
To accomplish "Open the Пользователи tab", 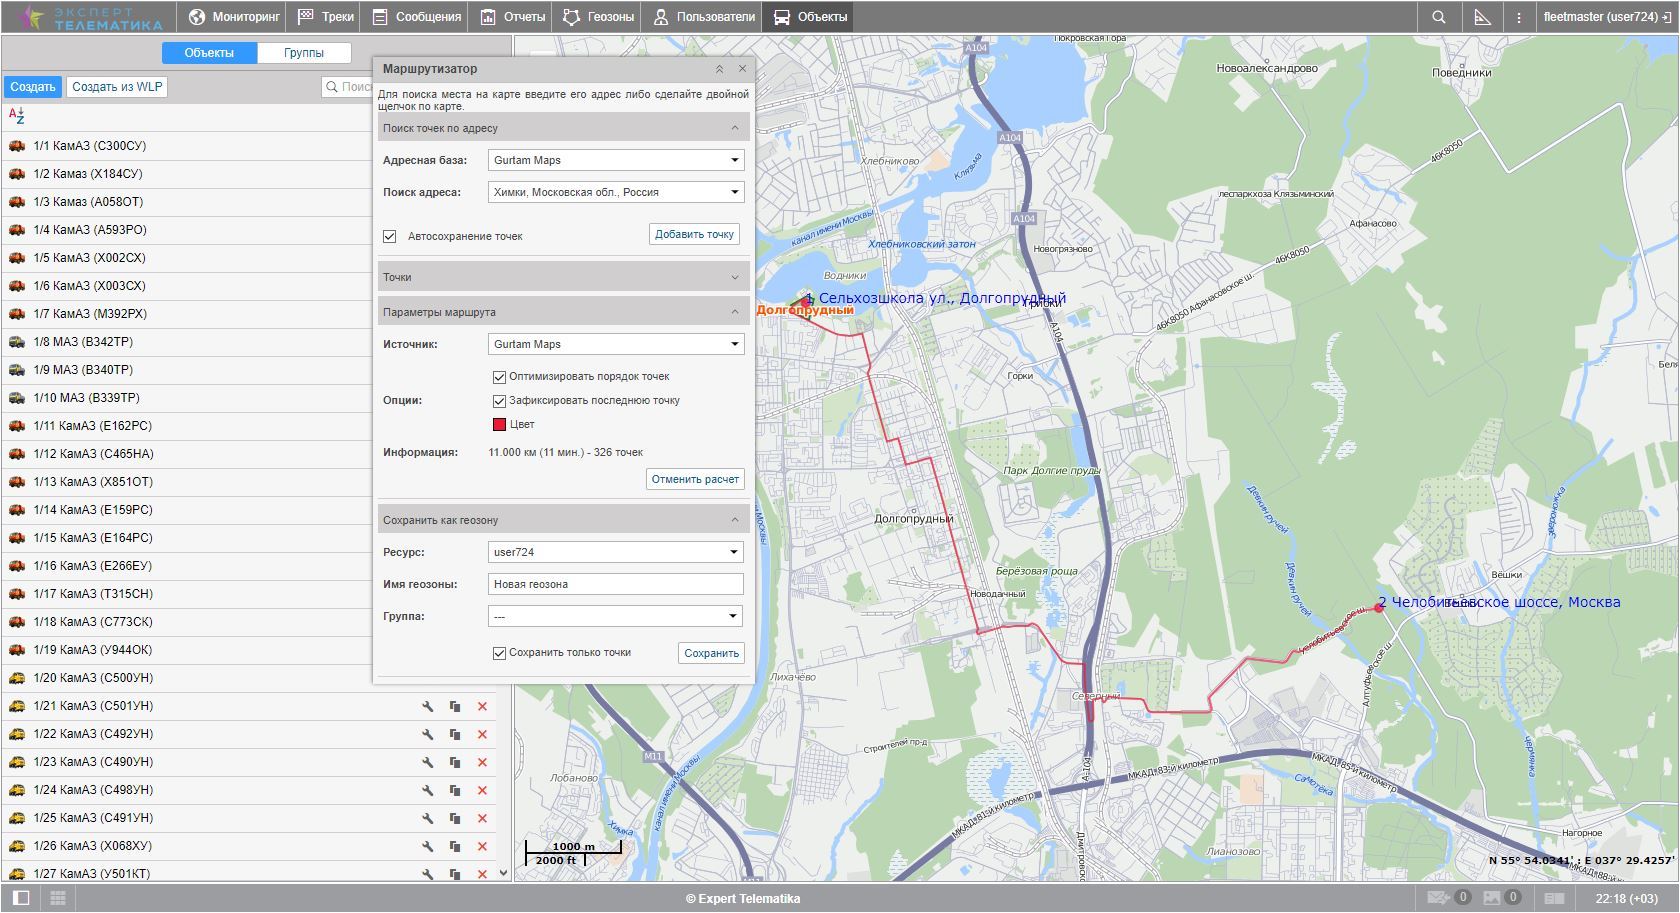I will [x=703, y=17].
